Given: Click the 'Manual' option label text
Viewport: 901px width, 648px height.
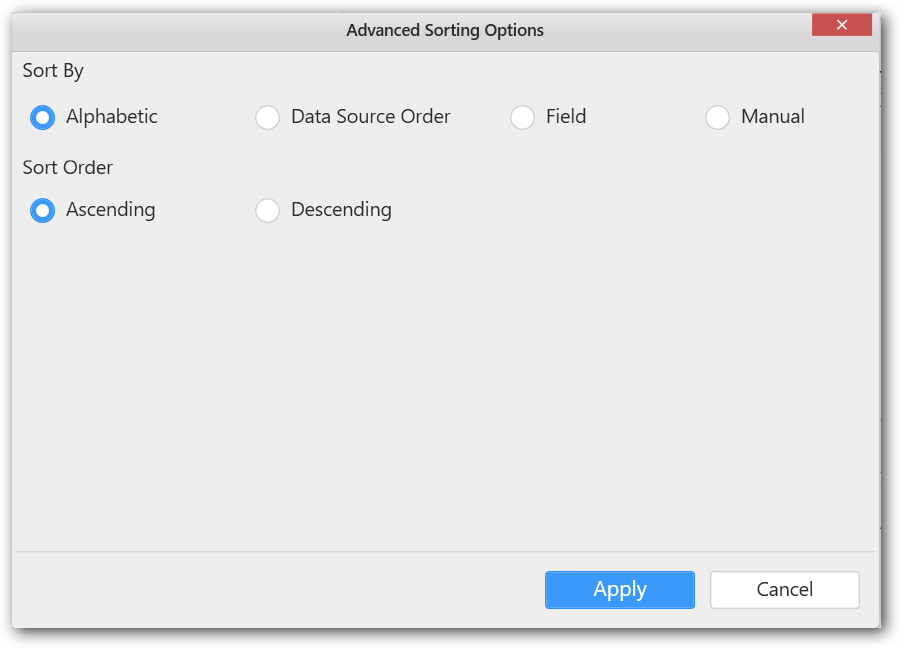Looking at the screenshot, I should tap(772, 117).
